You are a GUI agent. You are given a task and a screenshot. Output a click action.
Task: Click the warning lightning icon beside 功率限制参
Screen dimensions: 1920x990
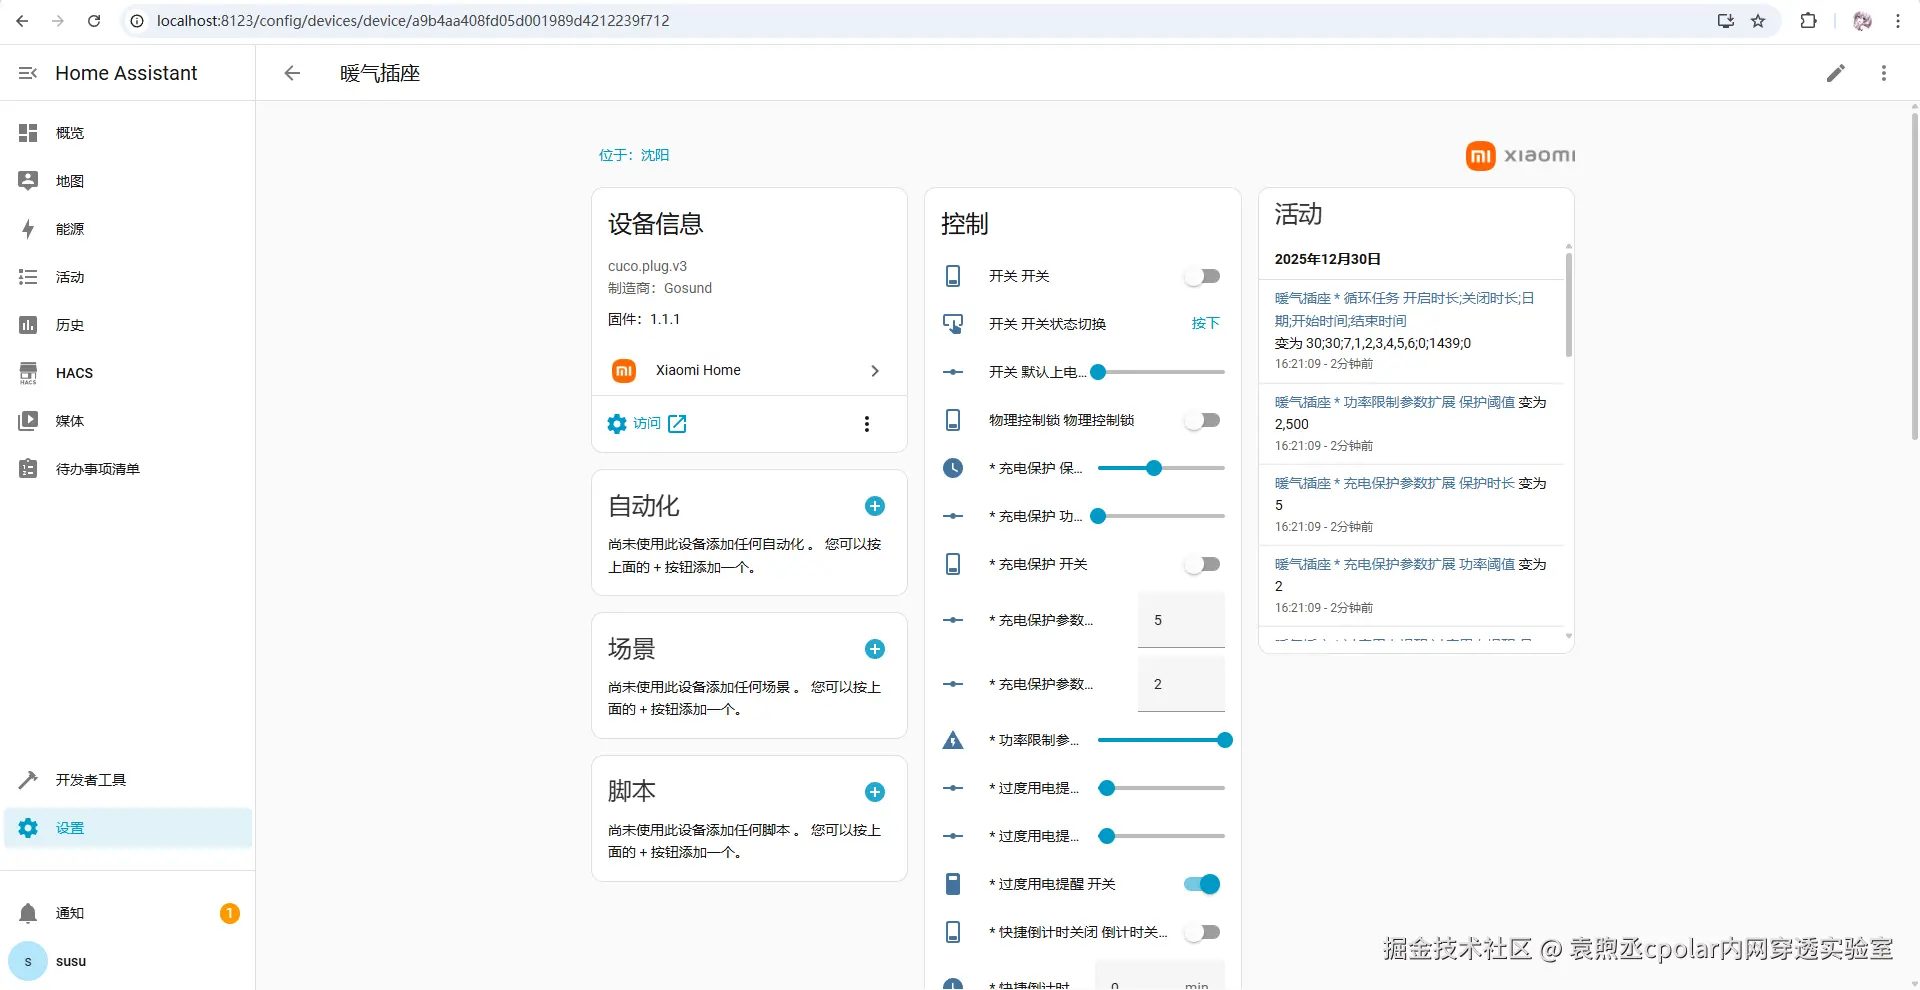click(x=953, y=740)
